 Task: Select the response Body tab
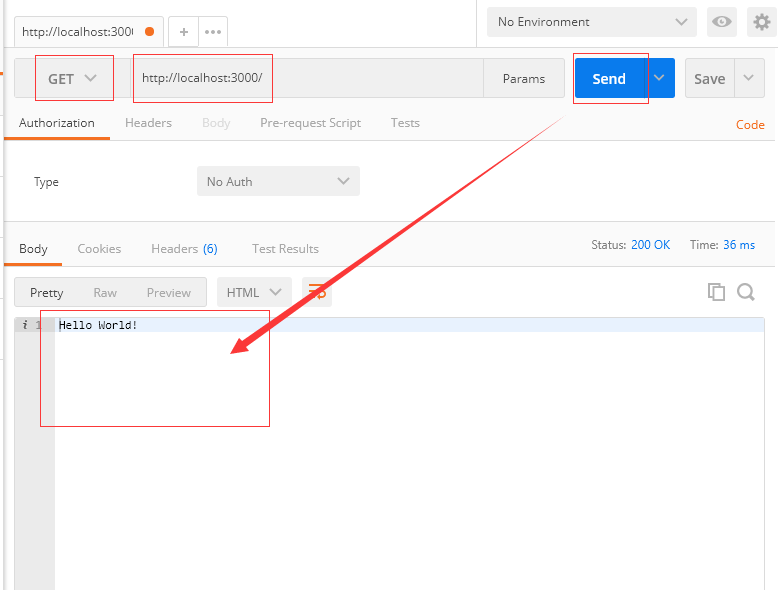point(33,249)
